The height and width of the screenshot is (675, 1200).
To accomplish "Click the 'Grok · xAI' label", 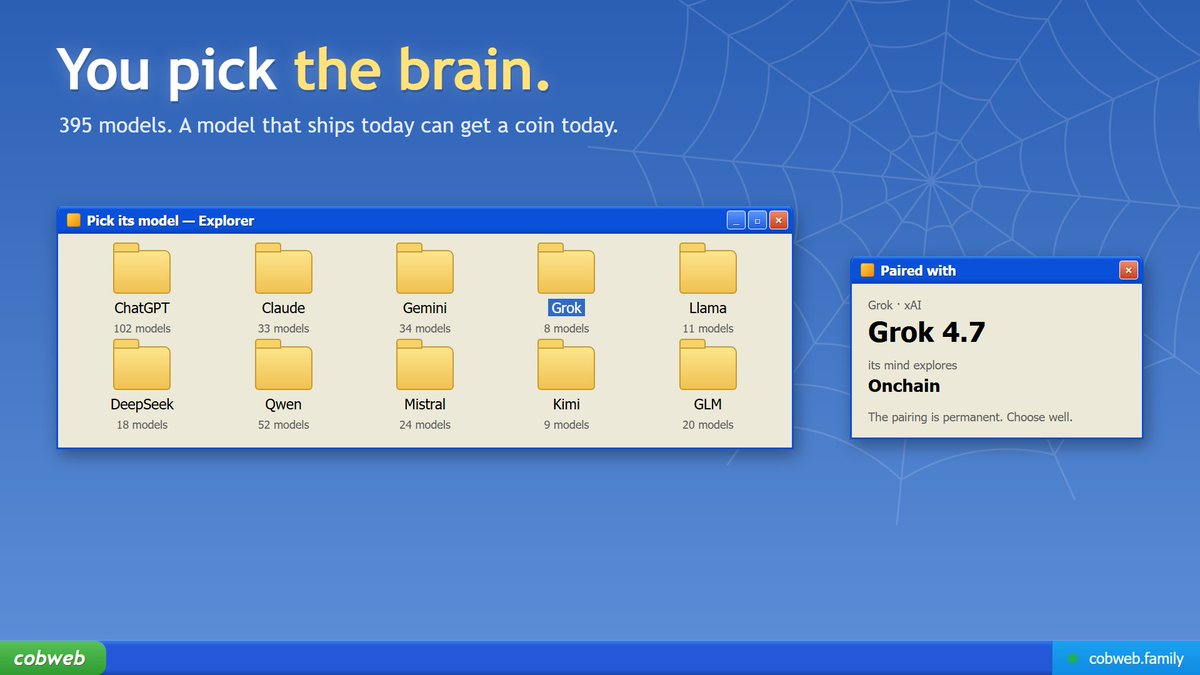I will coord(894,304).
